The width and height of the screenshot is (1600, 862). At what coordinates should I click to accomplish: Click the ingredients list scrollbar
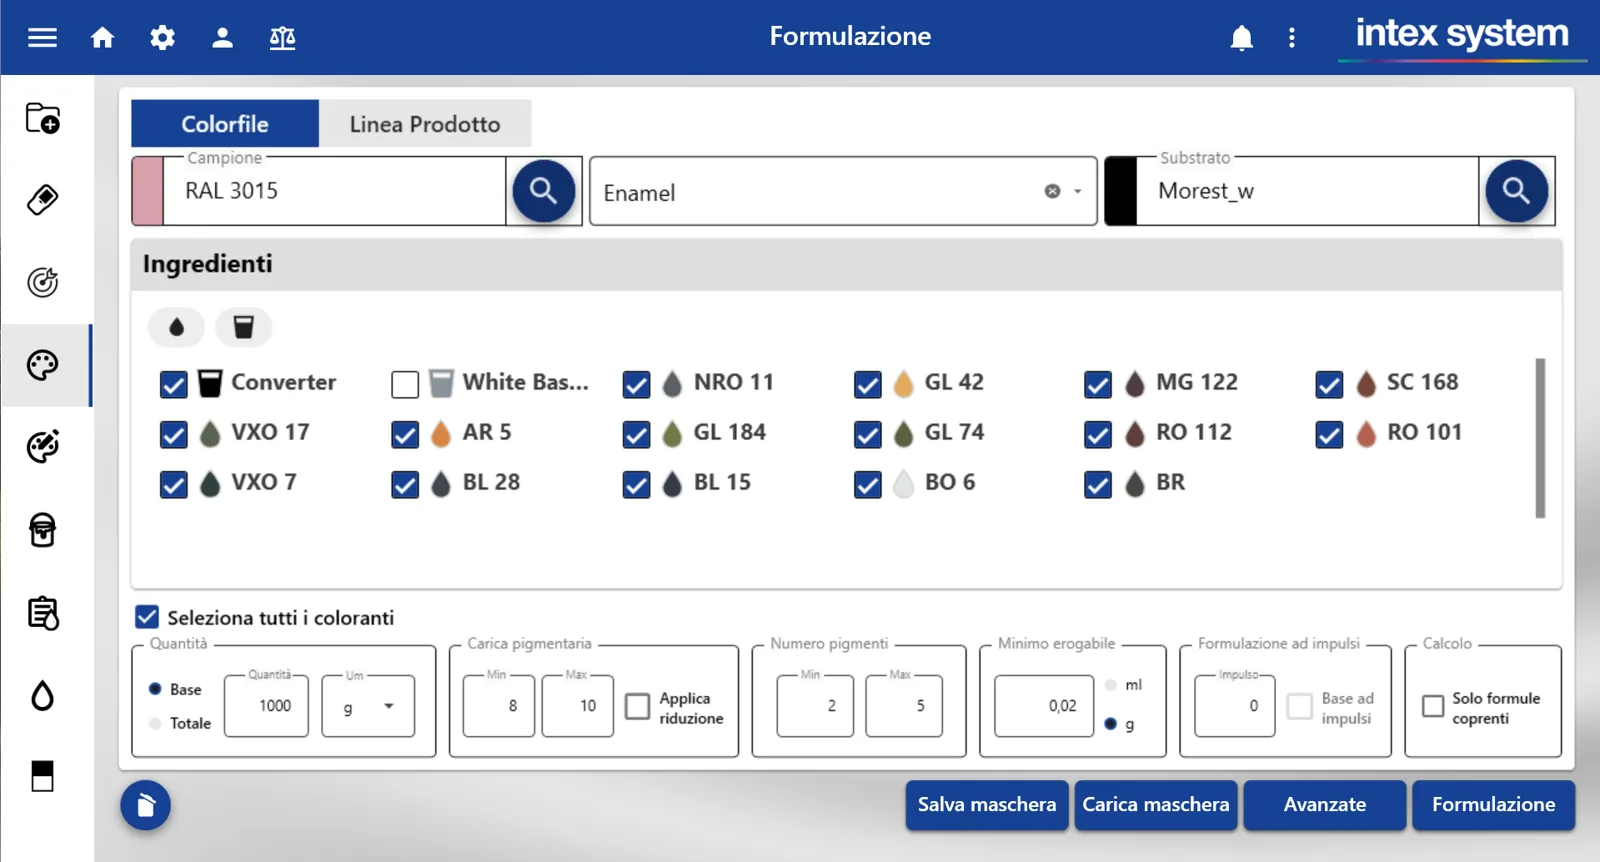(1540, 438)
